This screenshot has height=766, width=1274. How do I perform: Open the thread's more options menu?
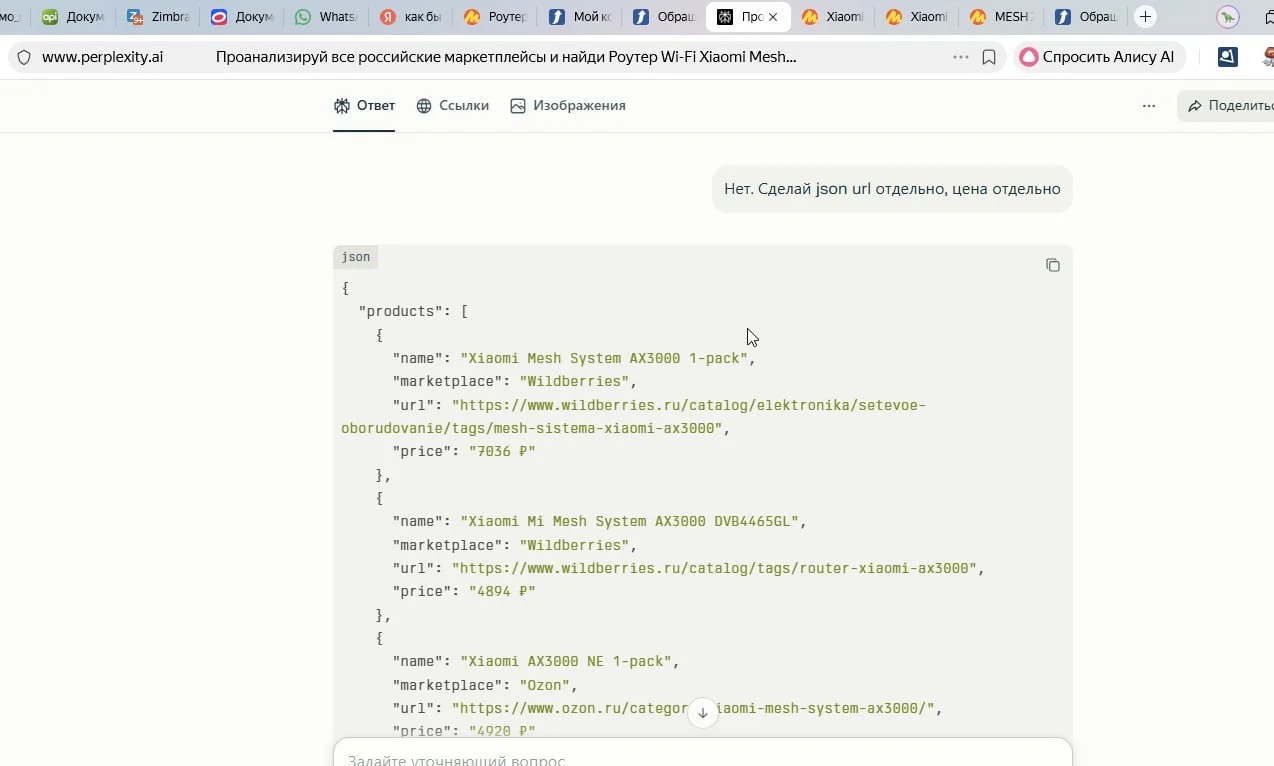[1148, 106]
